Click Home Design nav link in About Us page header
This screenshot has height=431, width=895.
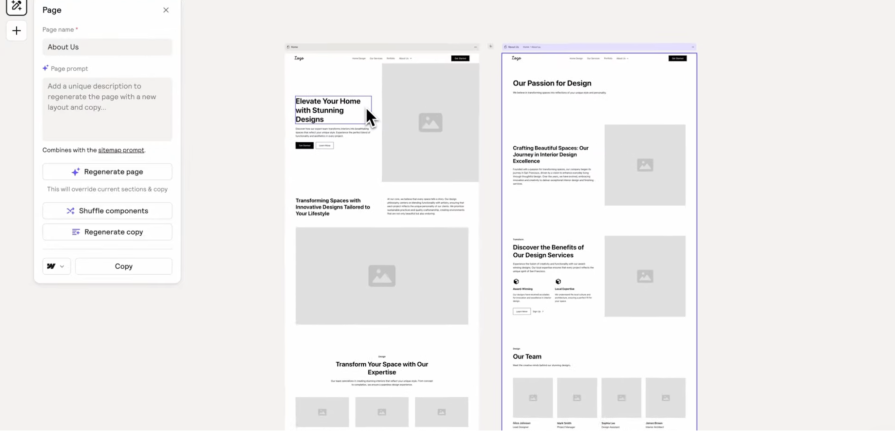coord(576,58)
